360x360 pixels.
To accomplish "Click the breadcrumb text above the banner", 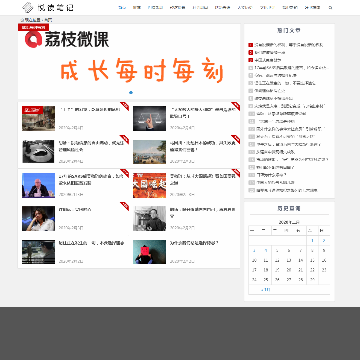I will pos(36,20).
